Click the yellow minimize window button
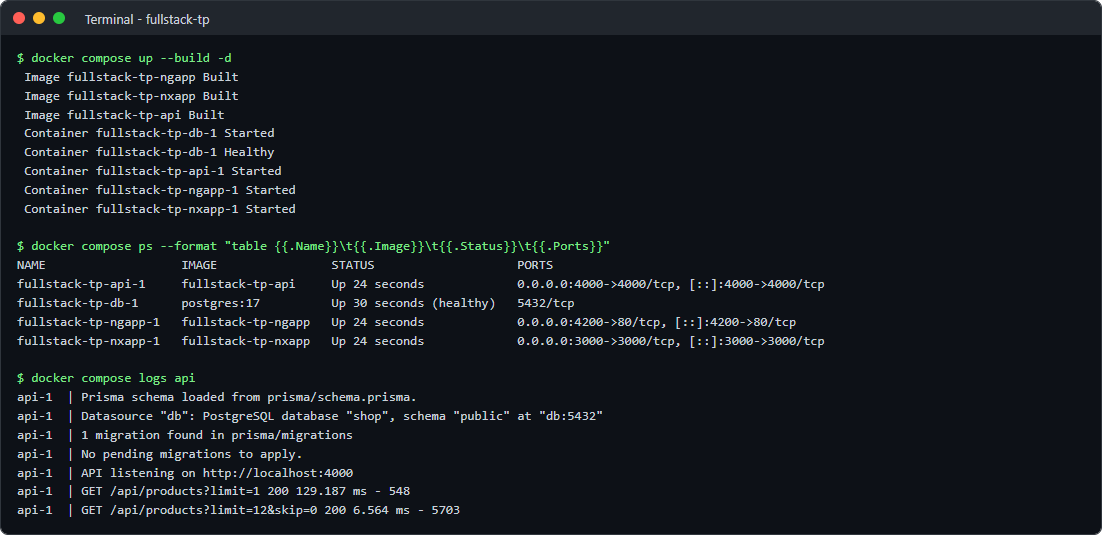Image resolution: width=1102 pixels, height=535 pixels. [x=39, y=18]
